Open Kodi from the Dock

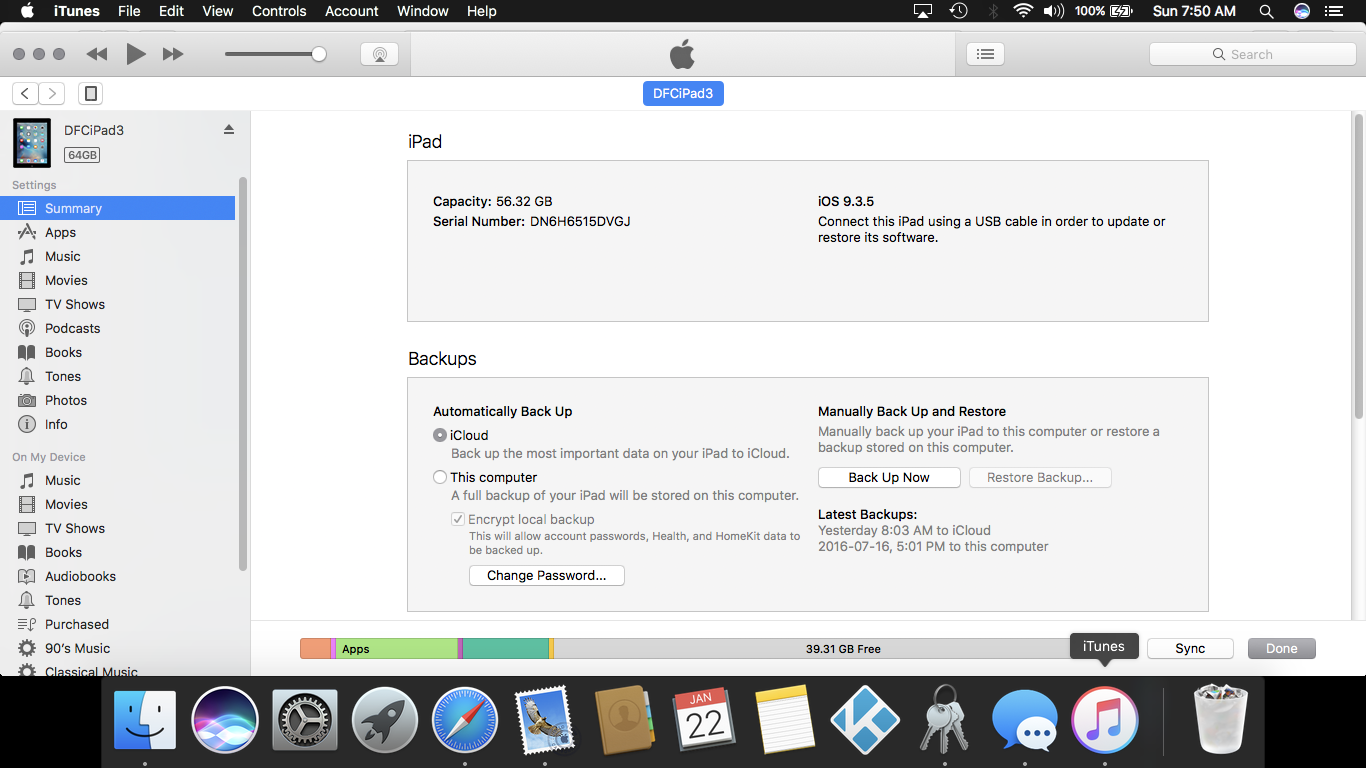point(865,720)
